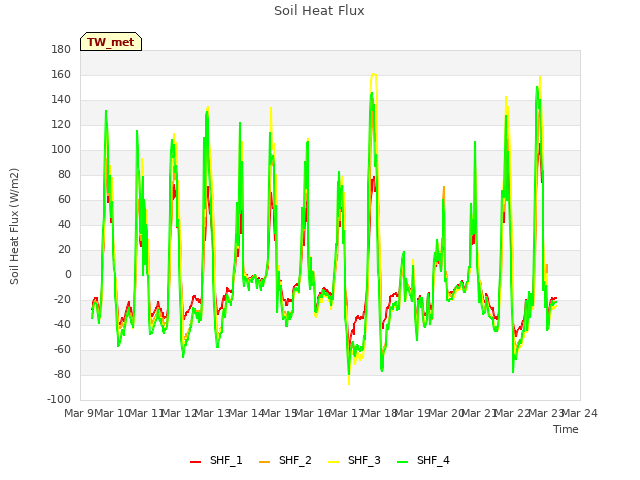The image size is (640, 480).
Task: Click the Mar 9 x-axis tick label
Action: [x=79, y=413]
